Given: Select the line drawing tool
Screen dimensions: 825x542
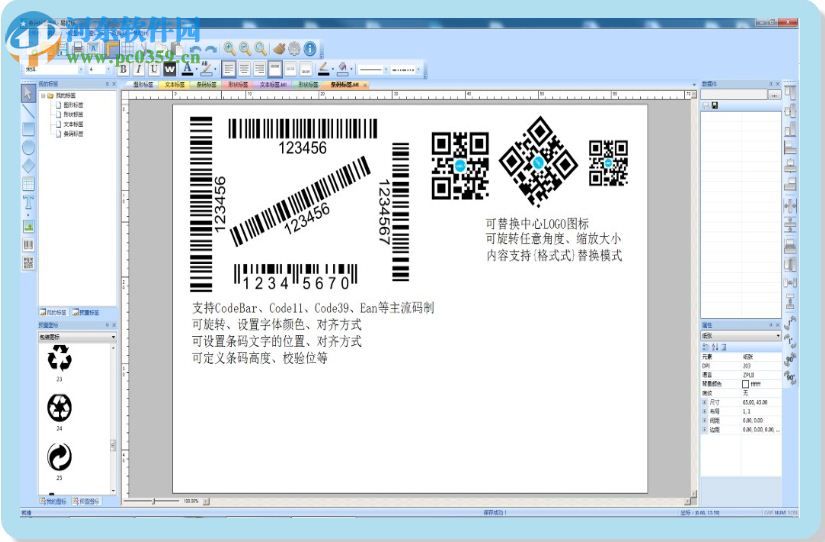Looking at the screenshot, I should coord(28,112).
